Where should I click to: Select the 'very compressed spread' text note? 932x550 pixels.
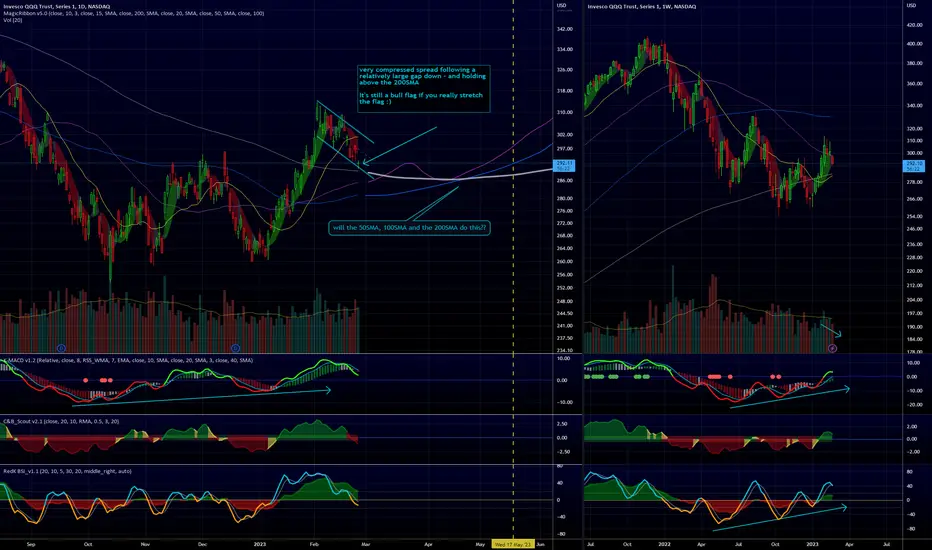pyautogui.click(x=424, y=89)
